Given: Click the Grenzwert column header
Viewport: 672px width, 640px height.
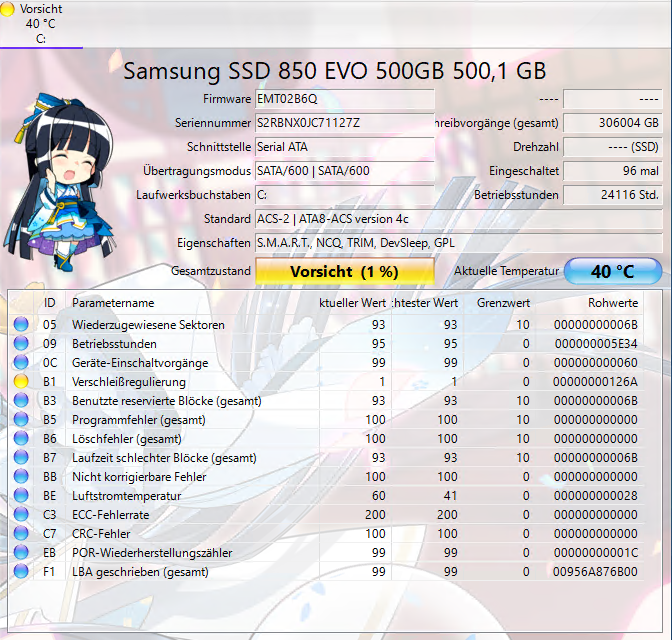Looking at the screenshot, I should pos(498,303).
